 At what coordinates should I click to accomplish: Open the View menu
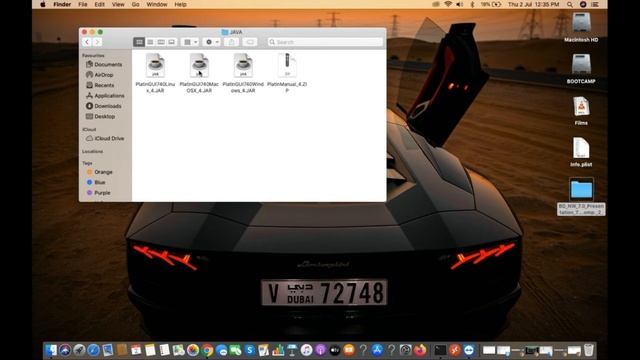[118, 4]
